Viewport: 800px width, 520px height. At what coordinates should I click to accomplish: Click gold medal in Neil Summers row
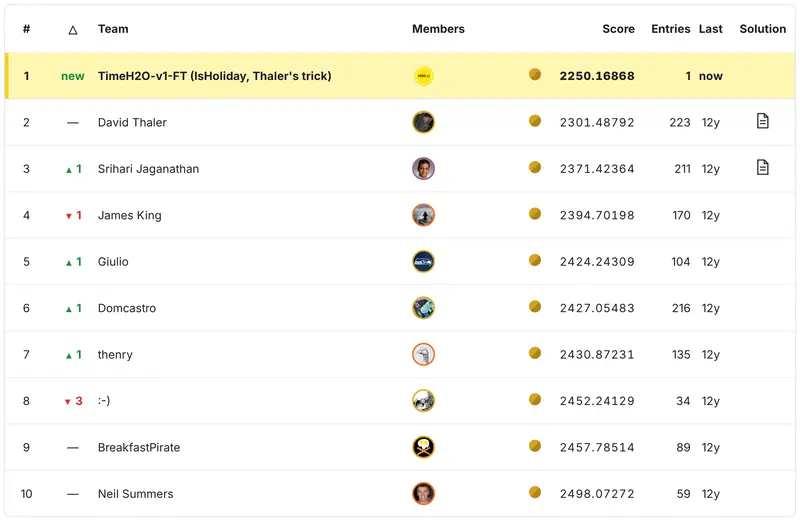[535, 492]
